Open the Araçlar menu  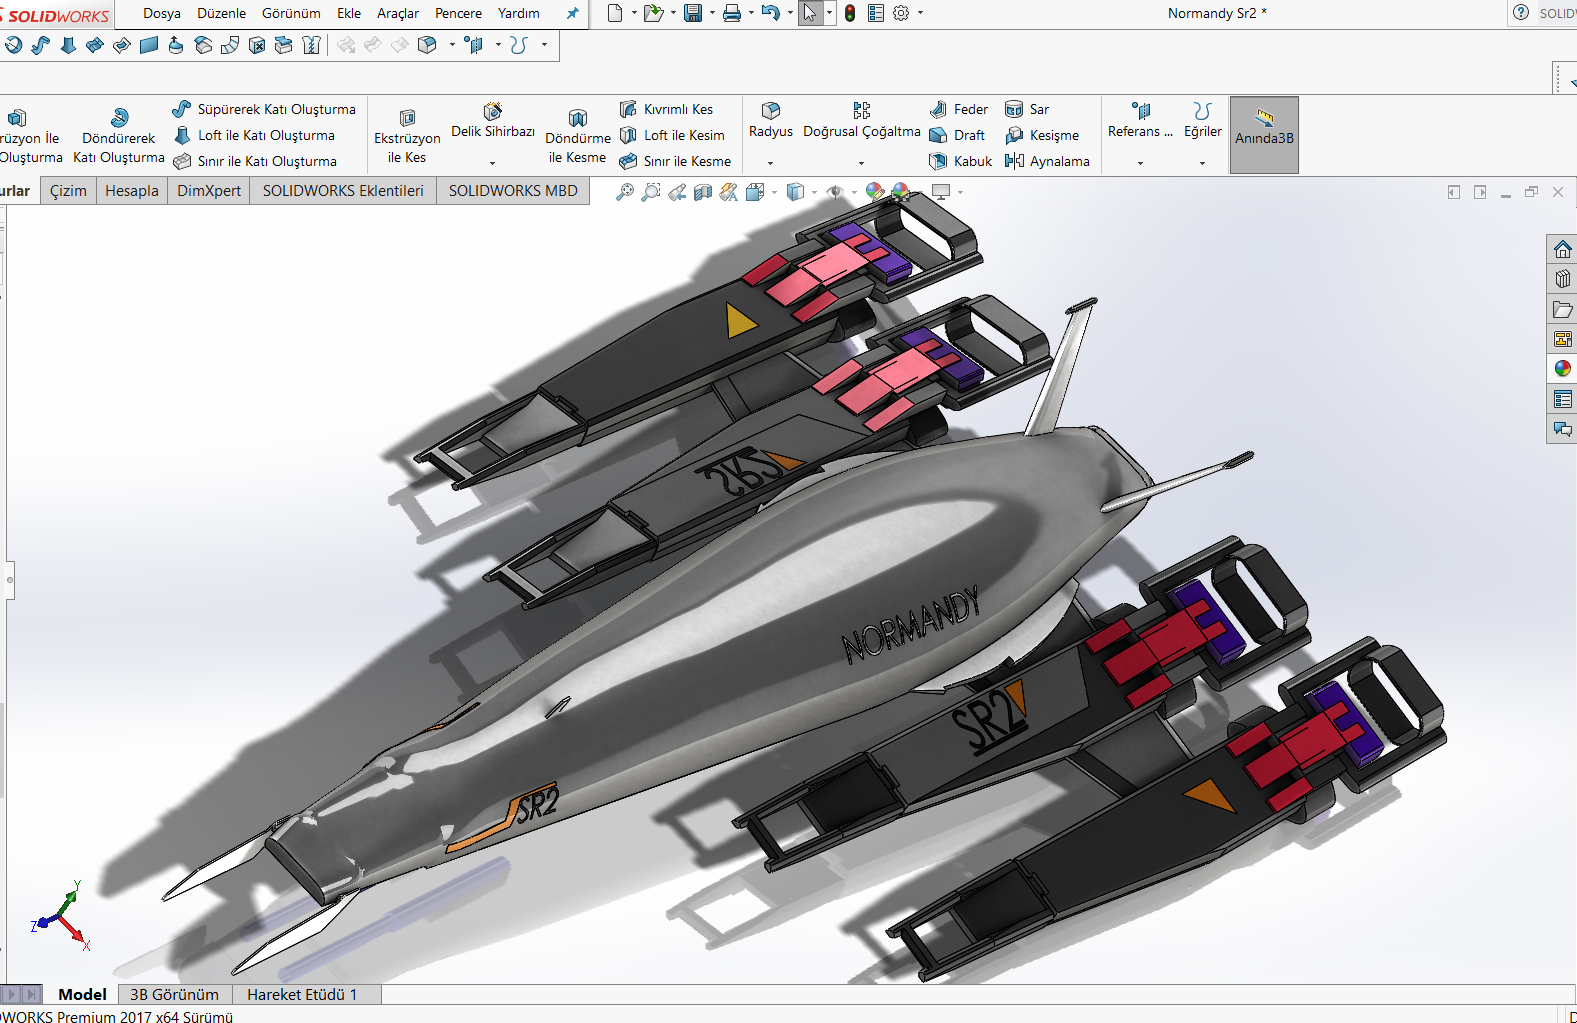(x=397, y=13)
